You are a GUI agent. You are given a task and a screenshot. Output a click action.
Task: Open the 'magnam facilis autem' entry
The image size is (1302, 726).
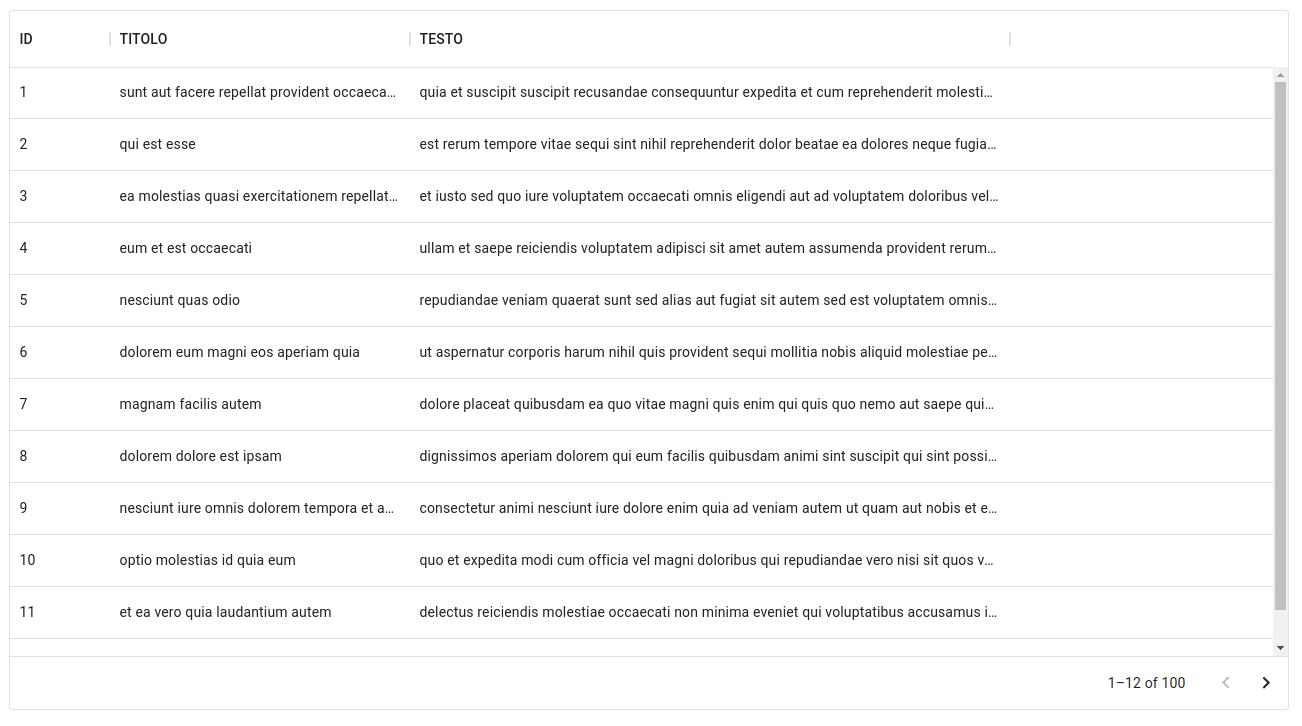[190, 404]
